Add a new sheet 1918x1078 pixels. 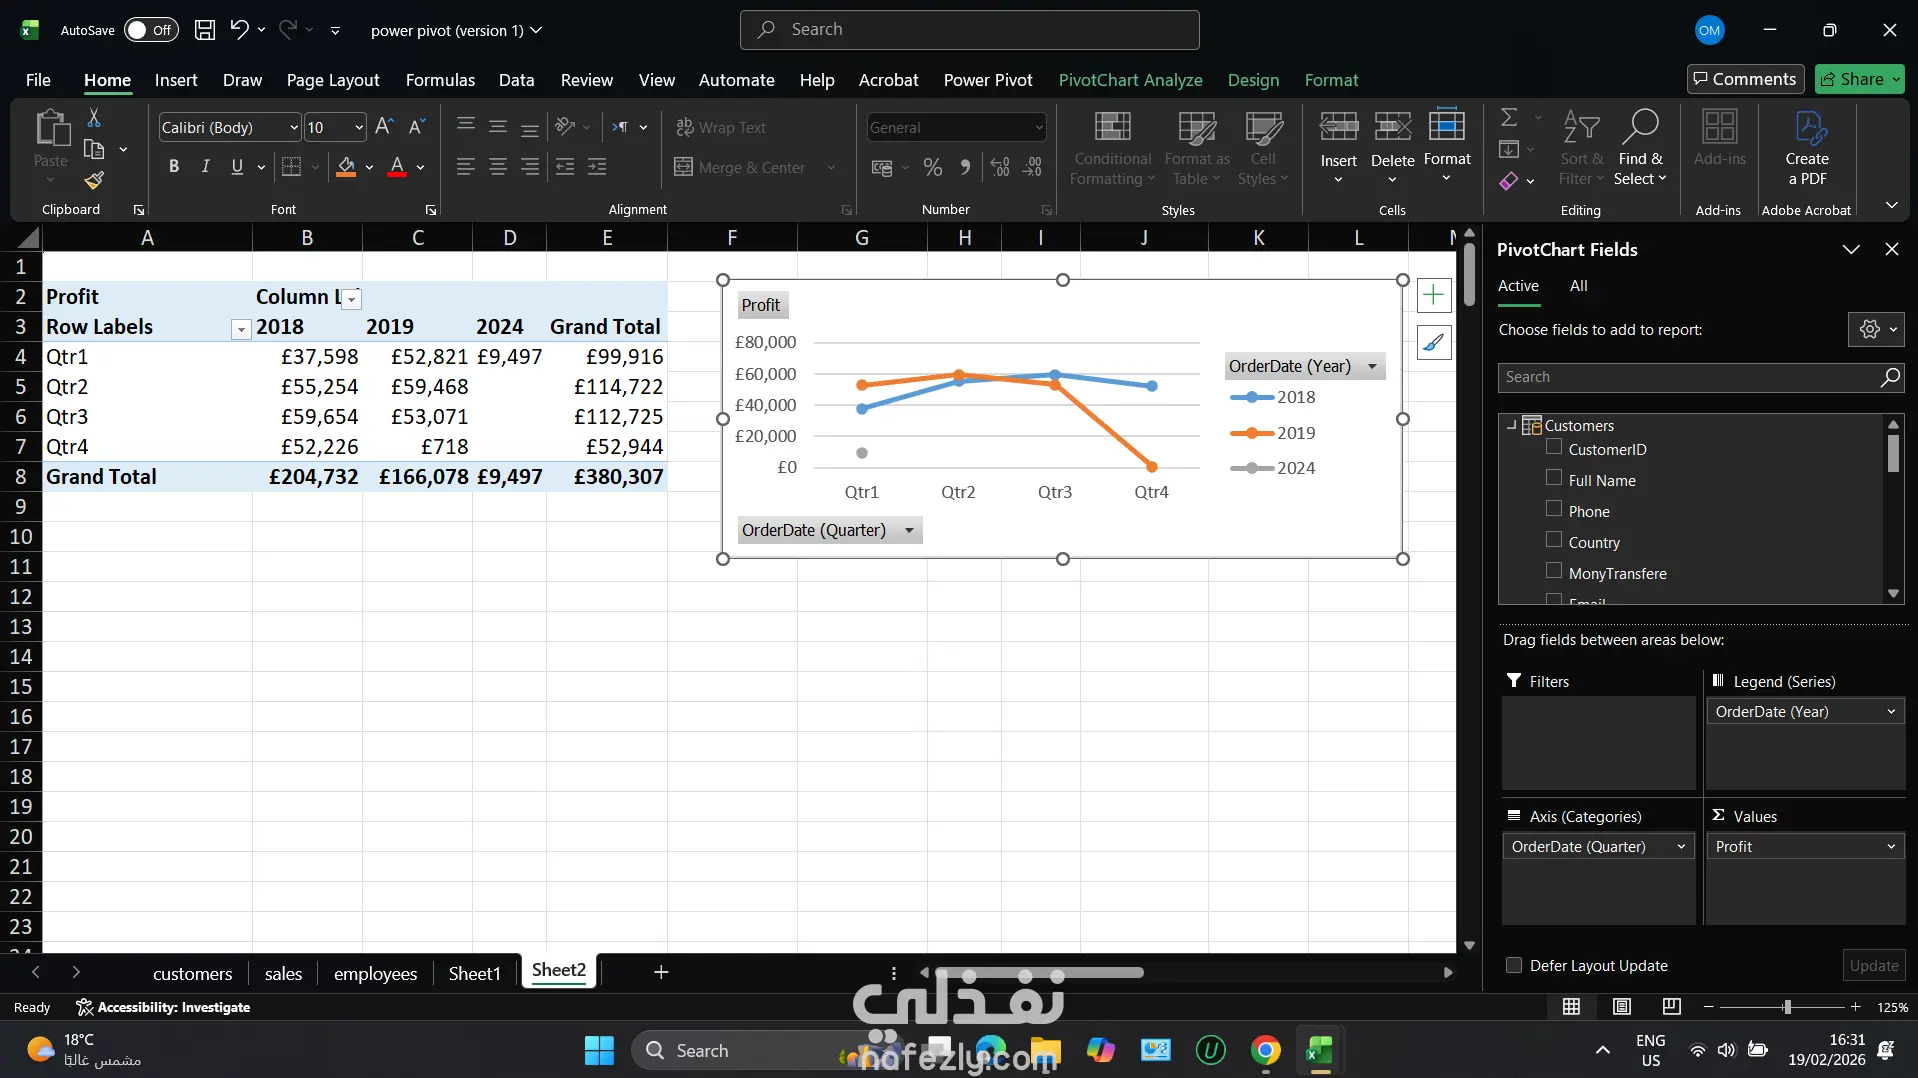(x=661, y=972)
